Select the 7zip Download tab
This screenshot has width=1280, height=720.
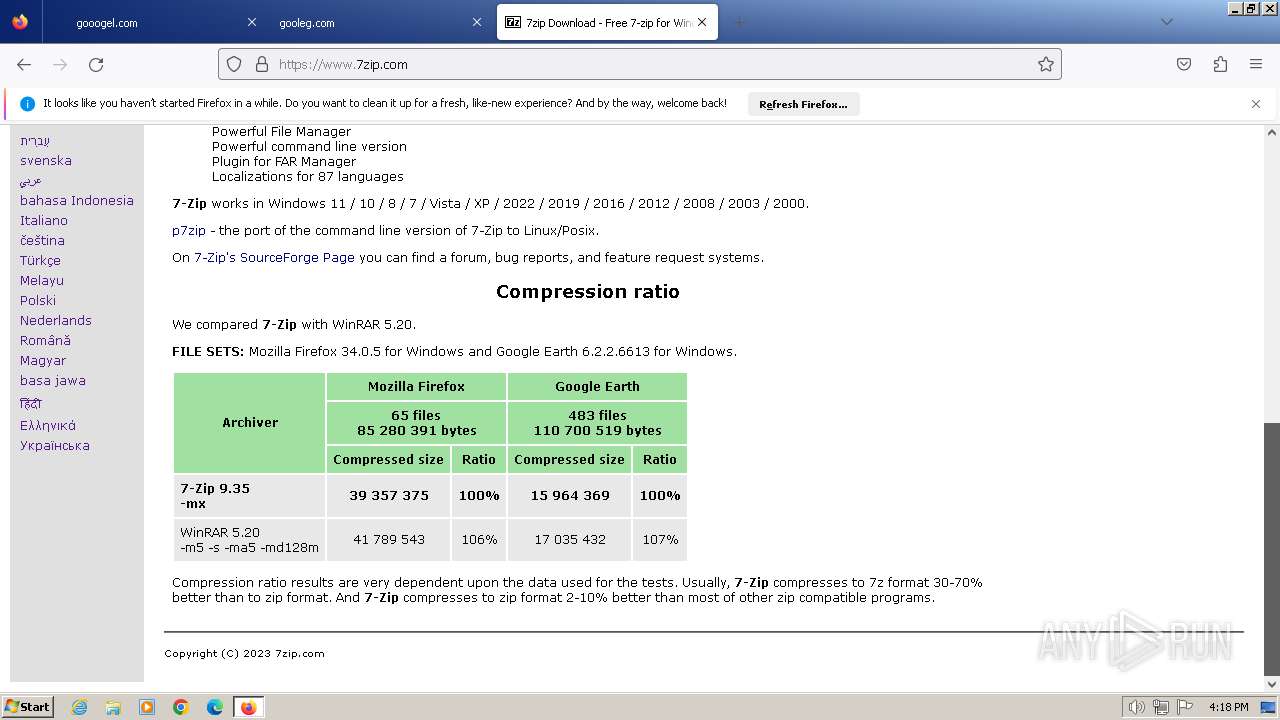coord(607,22)
